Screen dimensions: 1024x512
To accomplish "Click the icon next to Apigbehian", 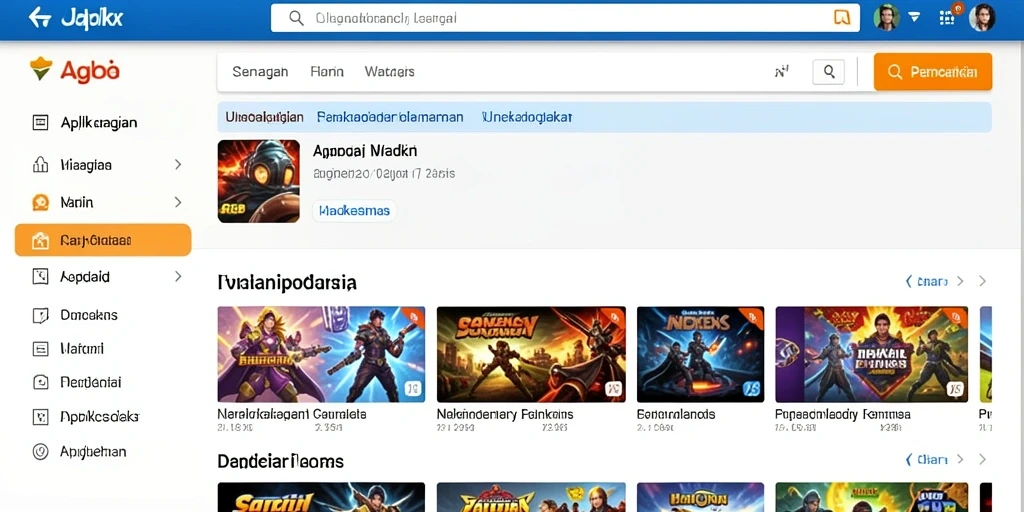I will [40, 452].
